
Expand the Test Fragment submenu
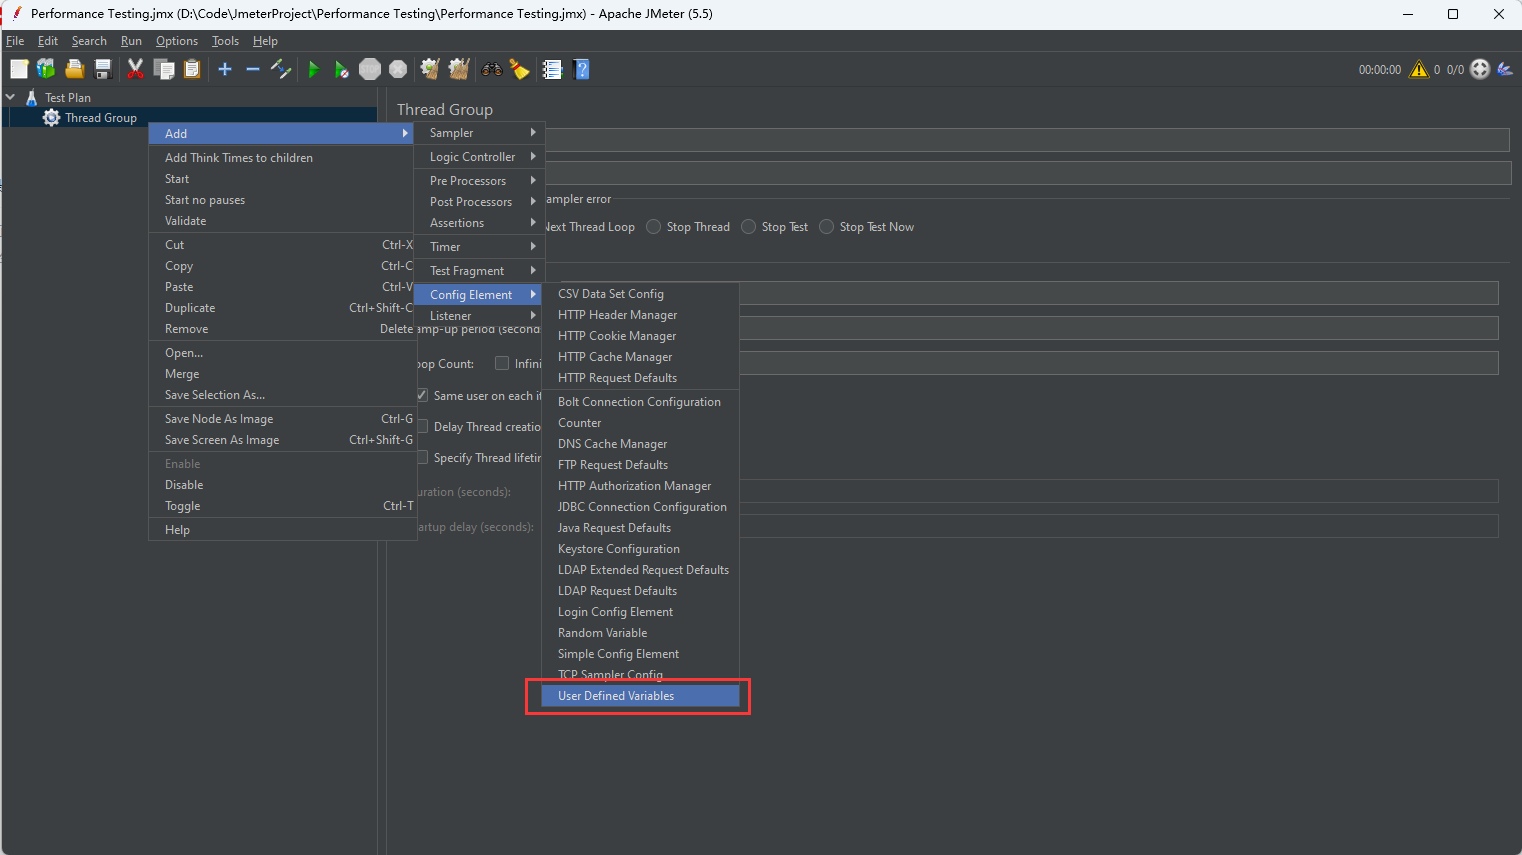point(480,271)
